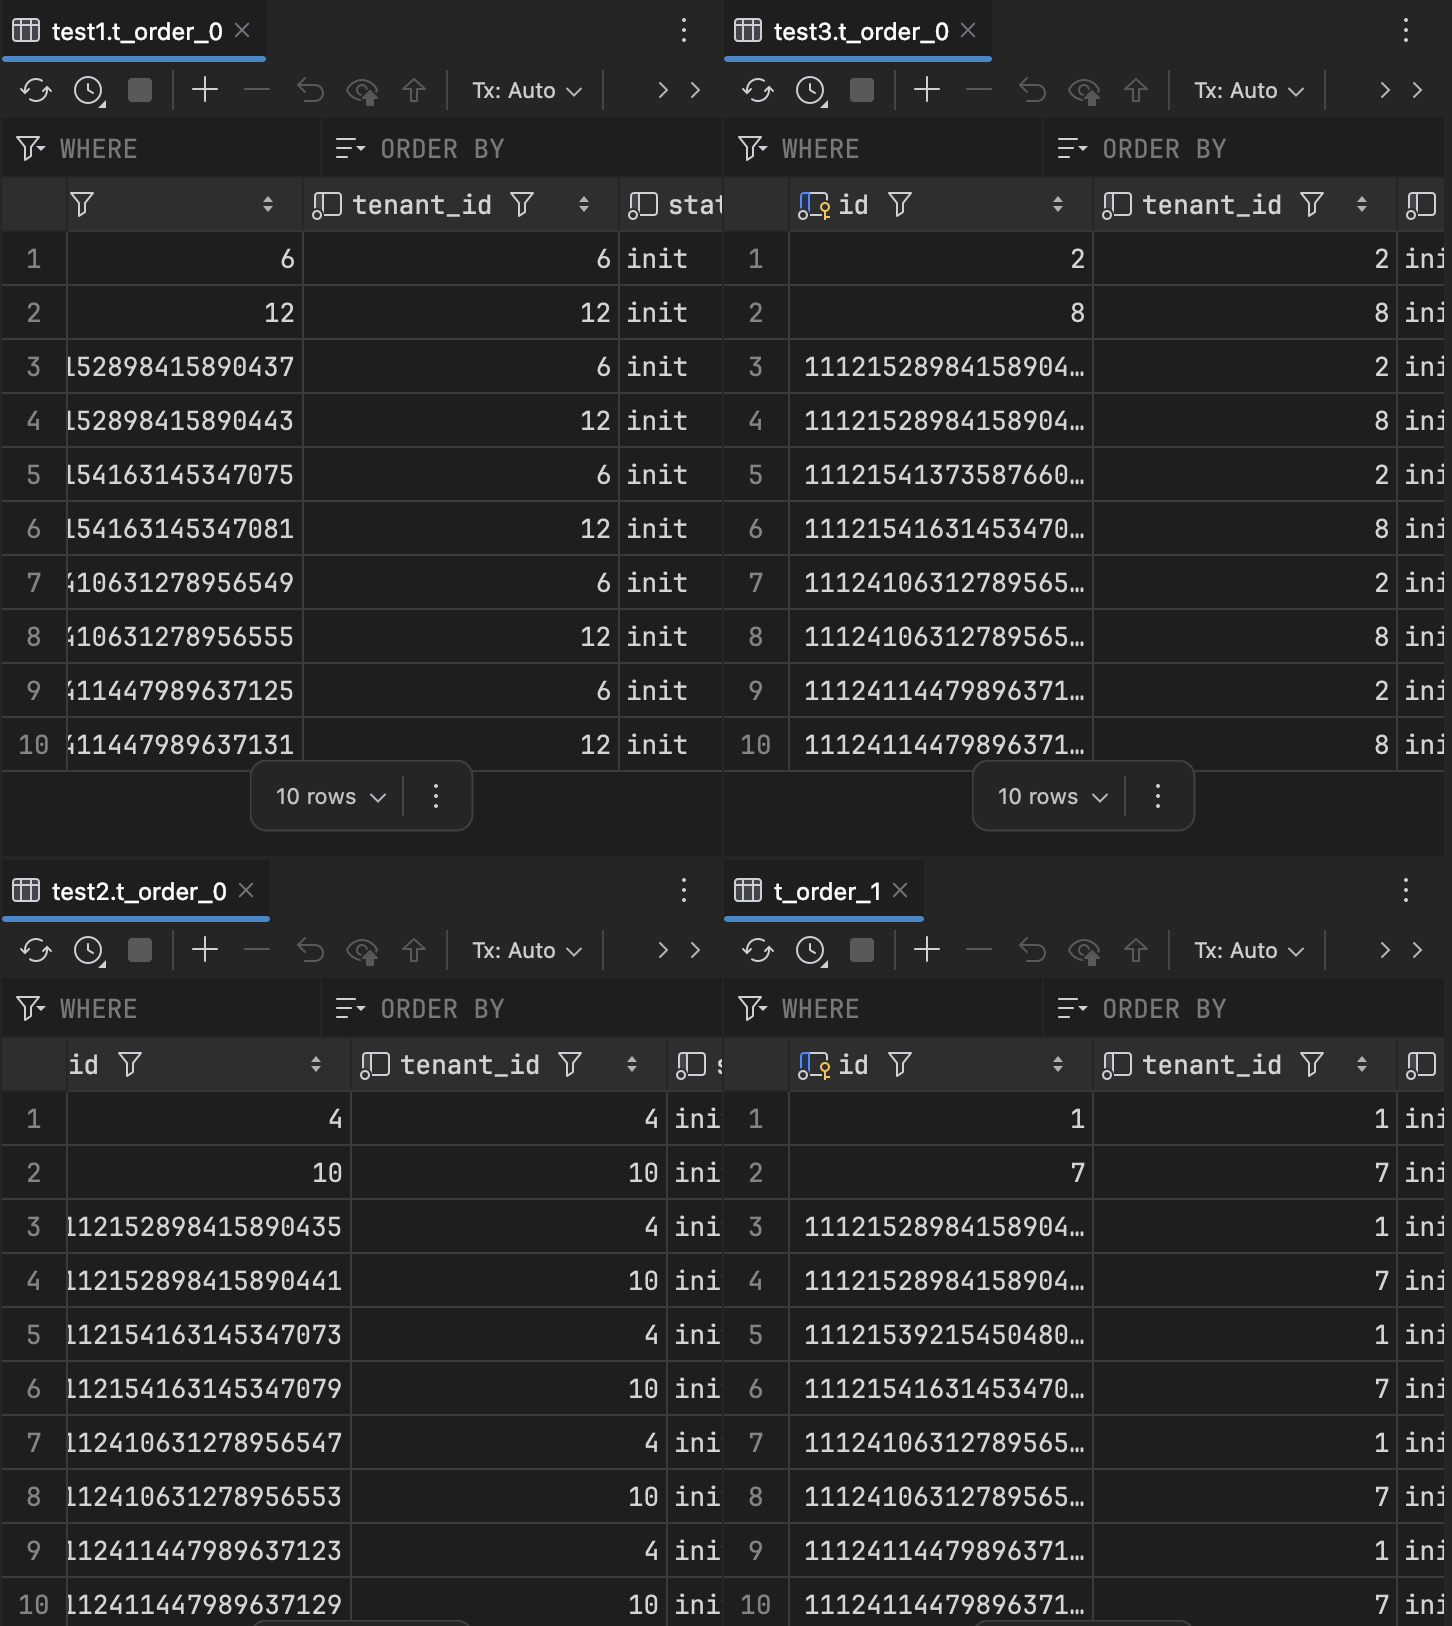This screenshot has height=1626, width=1452.
Task: Click WHERE filter field in test2.t_order_0
Action: [180, 1009]
